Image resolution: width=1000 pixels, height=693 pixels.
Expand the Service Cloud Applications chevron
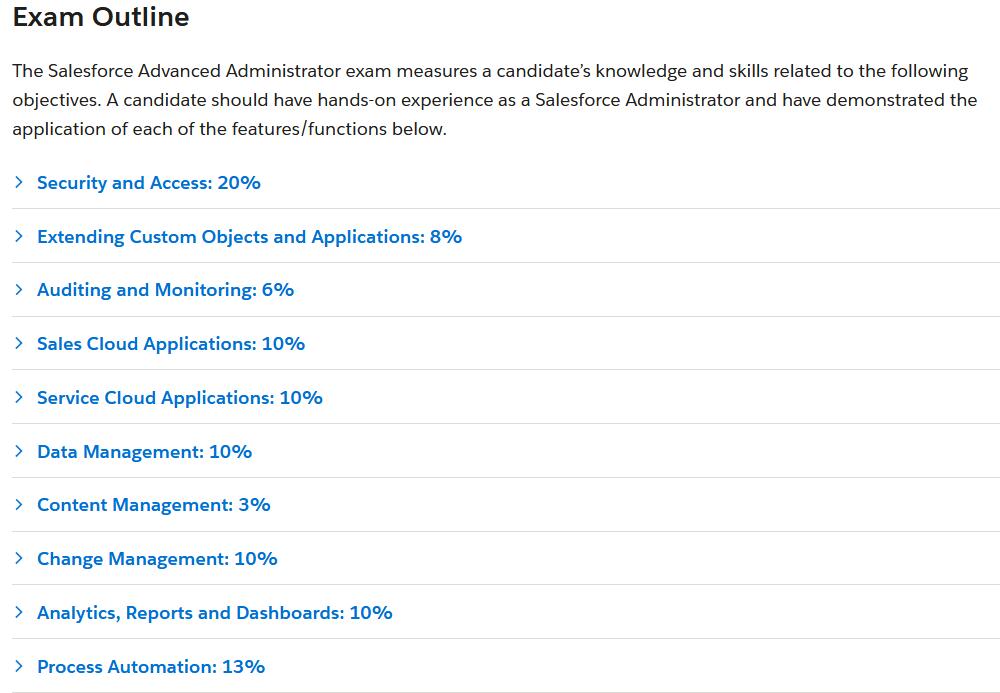(18, 397)
